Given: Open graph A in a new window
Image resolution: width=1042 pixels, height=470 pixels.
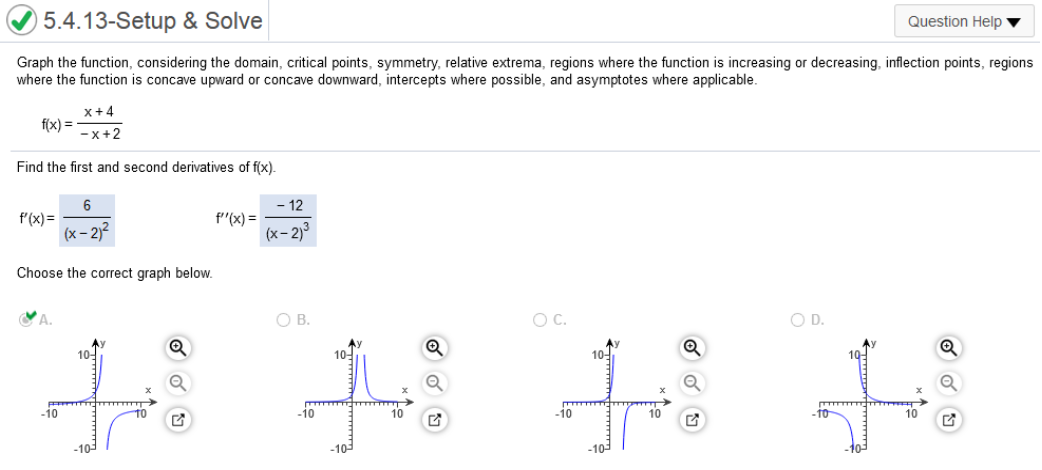Looking at the screenshot, I should [x=177, y=419].
